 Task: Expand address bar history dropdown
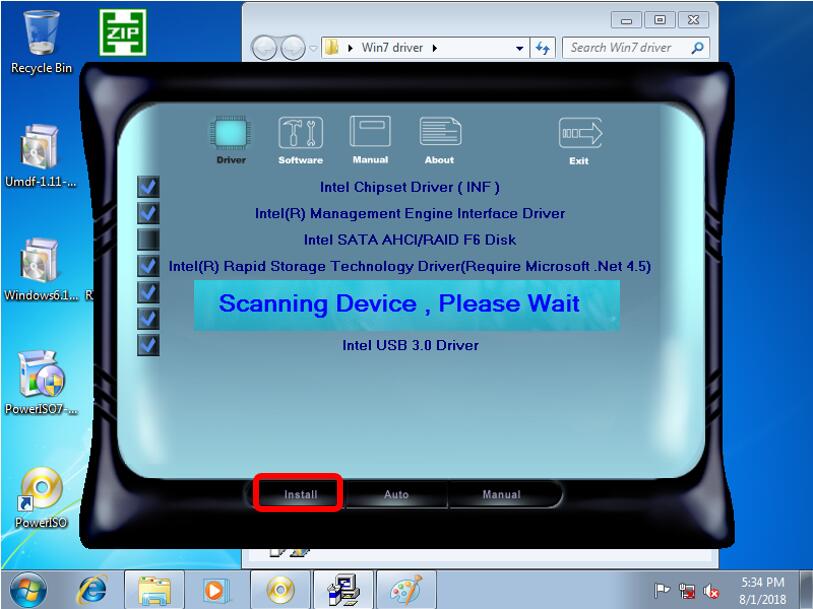[519, 48]
